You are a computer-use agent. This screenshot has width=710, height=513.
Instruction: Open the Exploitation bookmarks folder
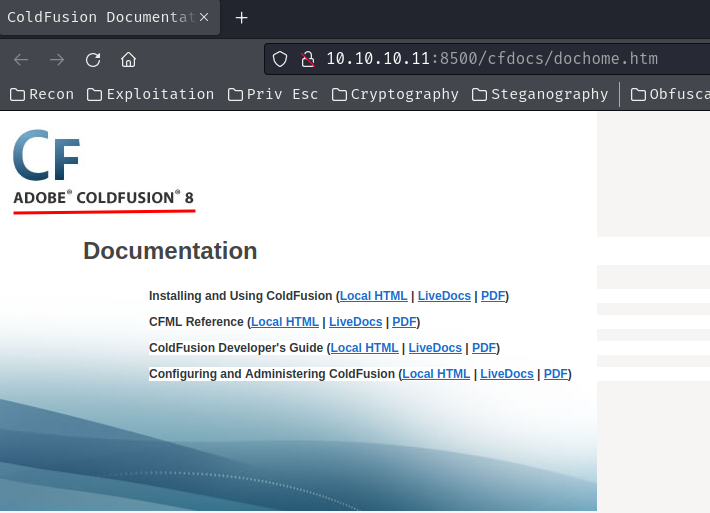coord(150,94)
